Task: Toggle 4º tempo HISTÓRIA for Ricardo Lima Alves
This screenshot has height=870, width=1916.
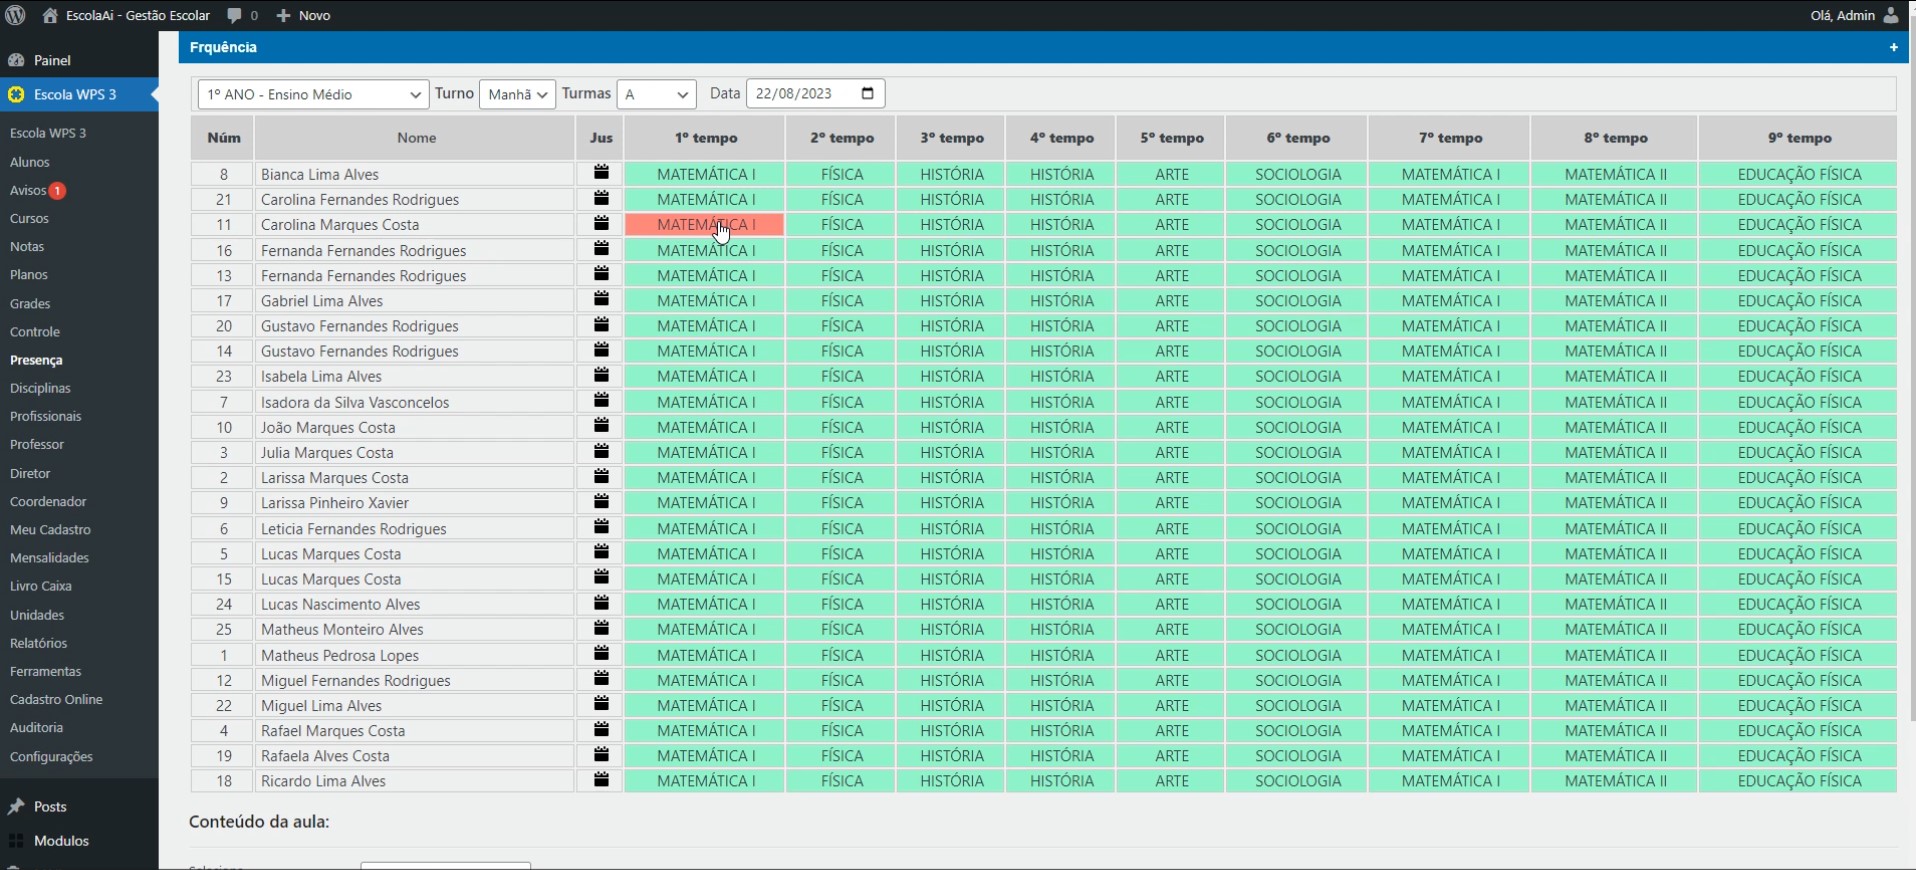Action: coord(1061,781)
